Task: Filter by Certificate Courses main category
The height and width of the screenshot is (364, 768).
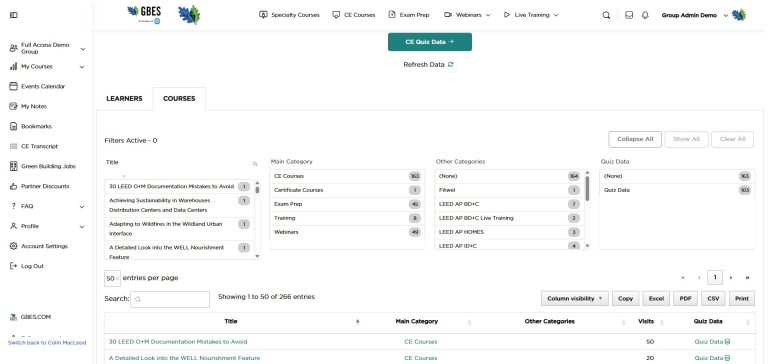Action: pyautogui.click(x=347, y=190)
